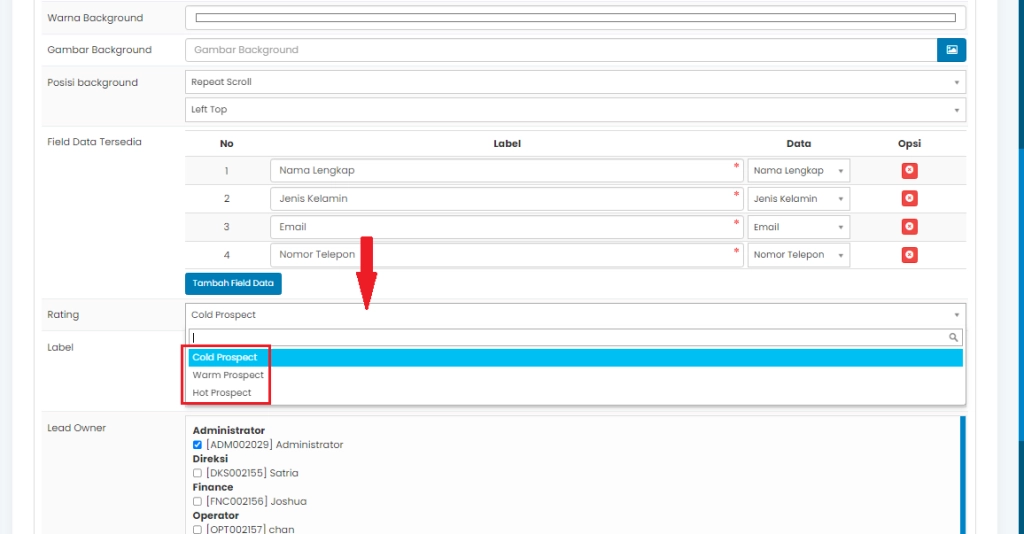The width and height of the screenshot is (1024, 534).
Task: Click the search magnifier in Rating dropdown
Action: [x=953, y=338]
